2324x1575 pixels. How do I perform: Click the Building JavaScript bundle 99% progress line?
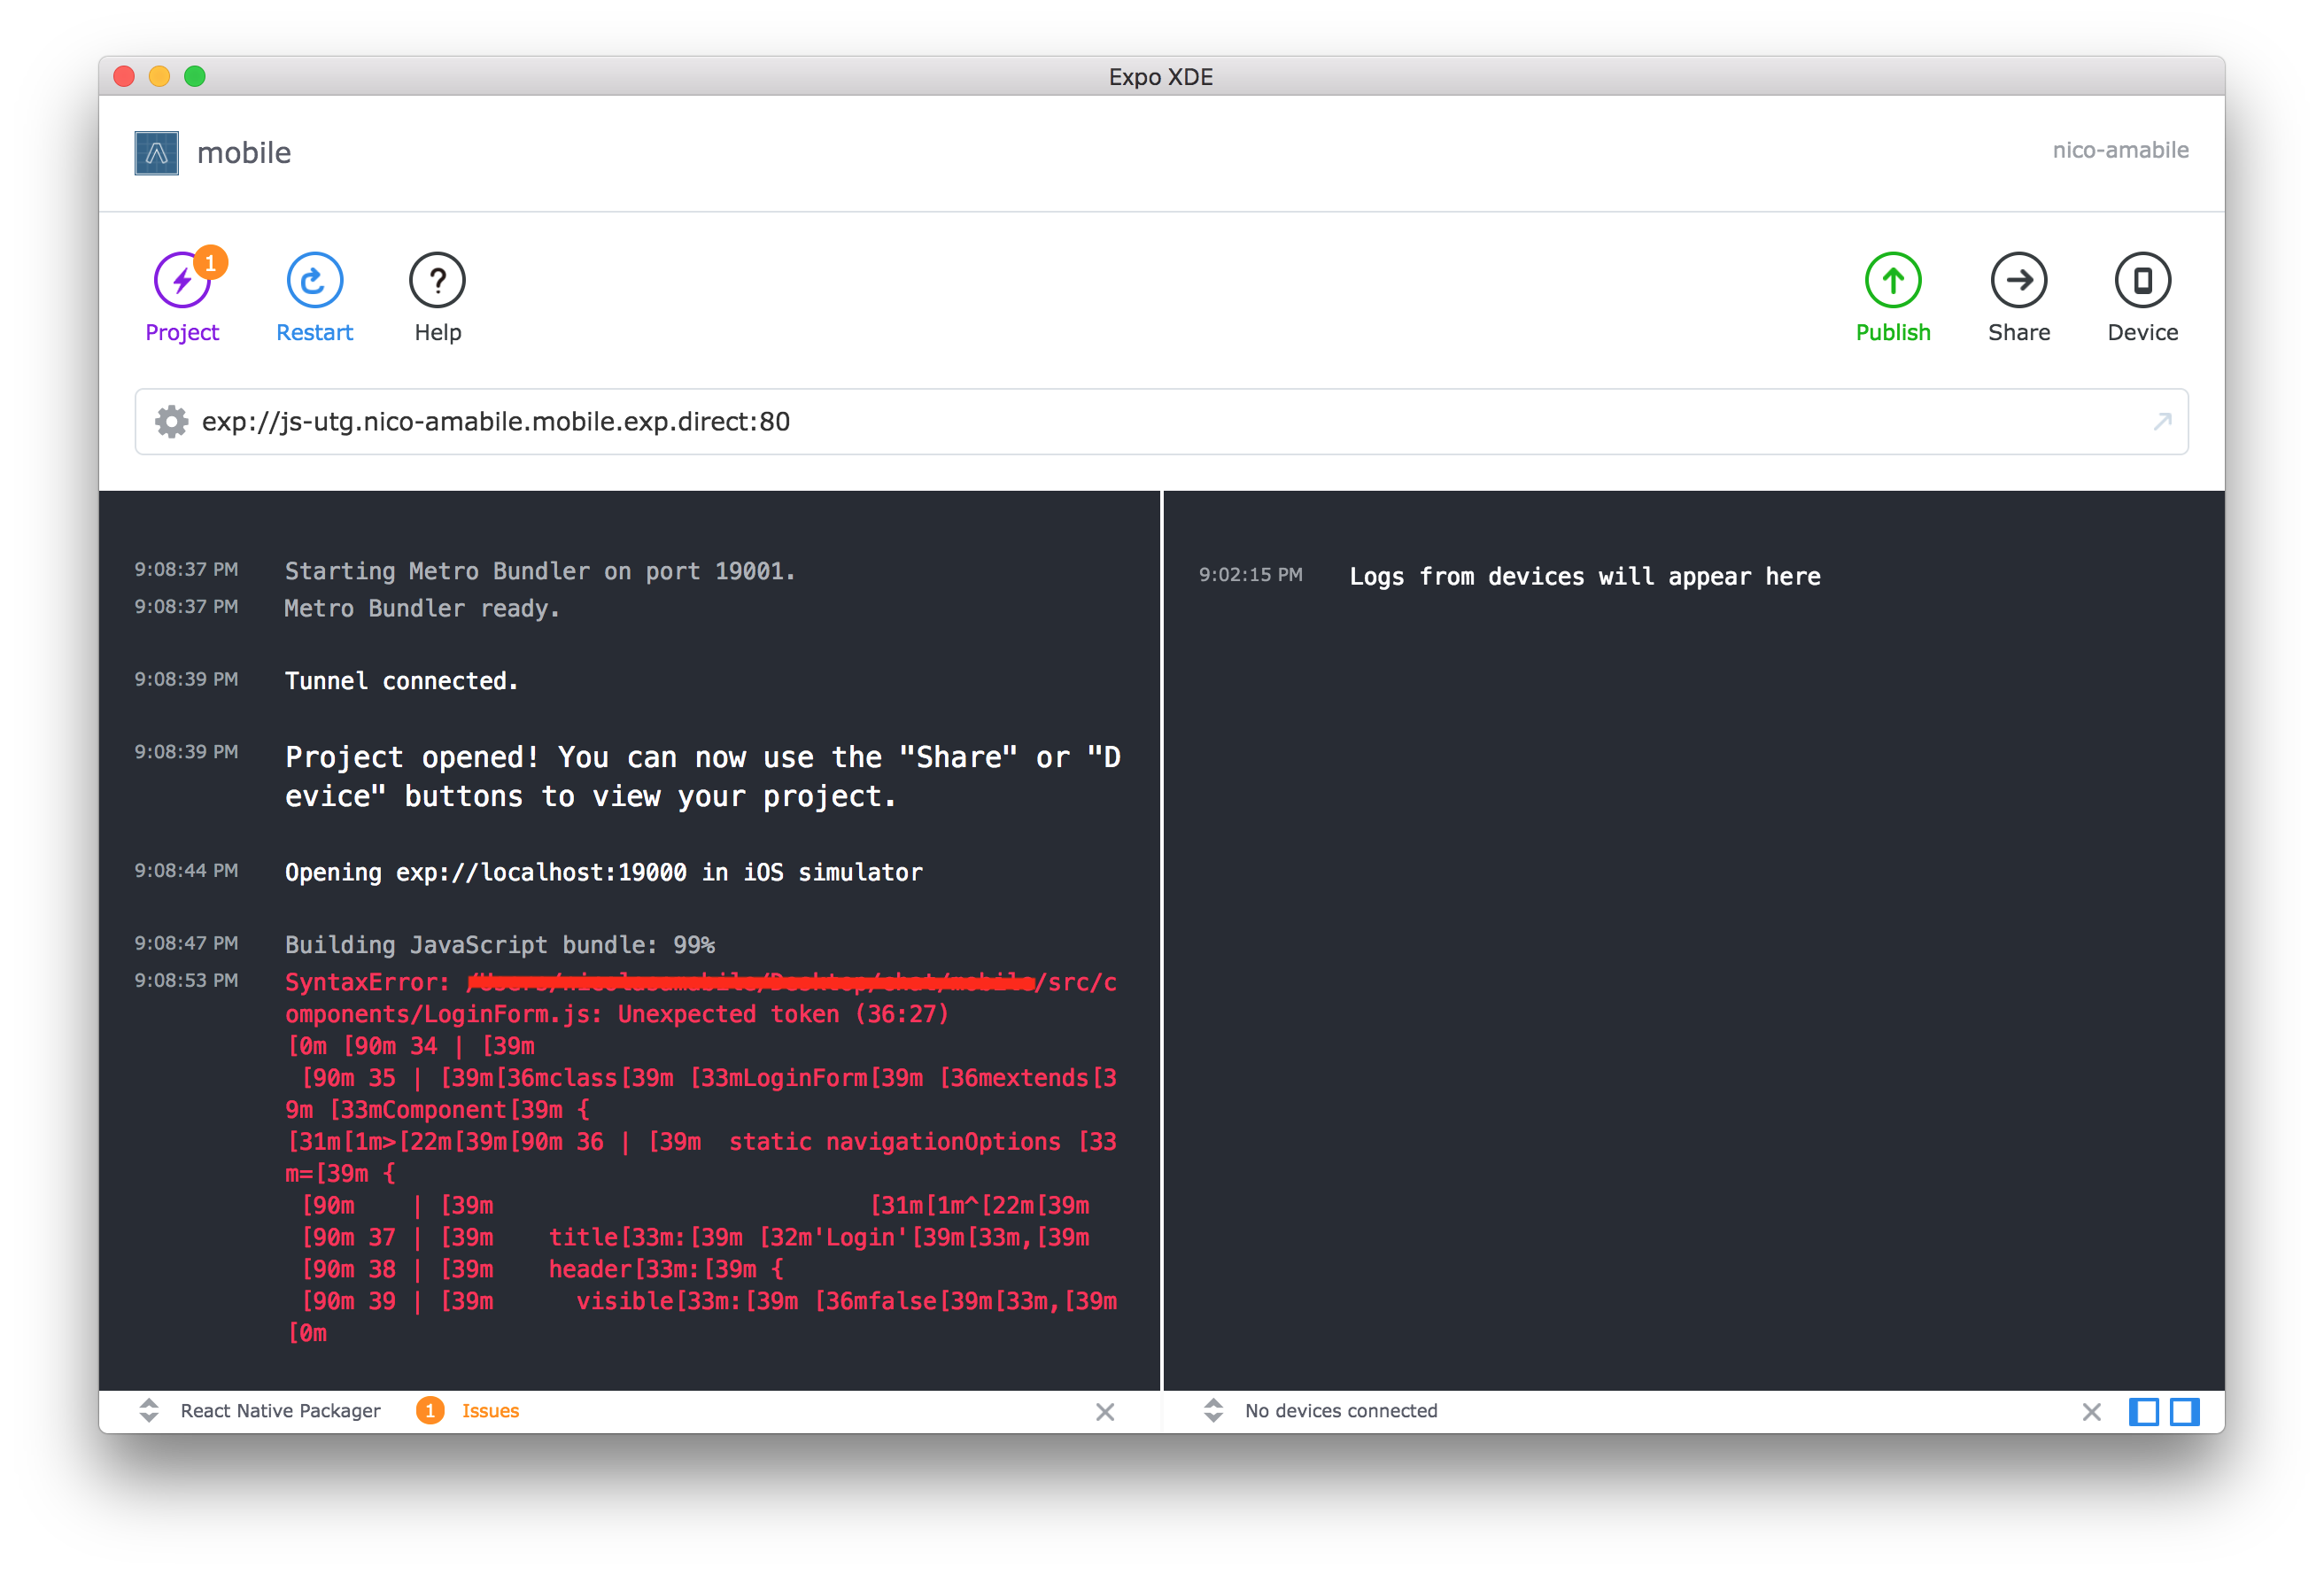[x=499, y=943]
